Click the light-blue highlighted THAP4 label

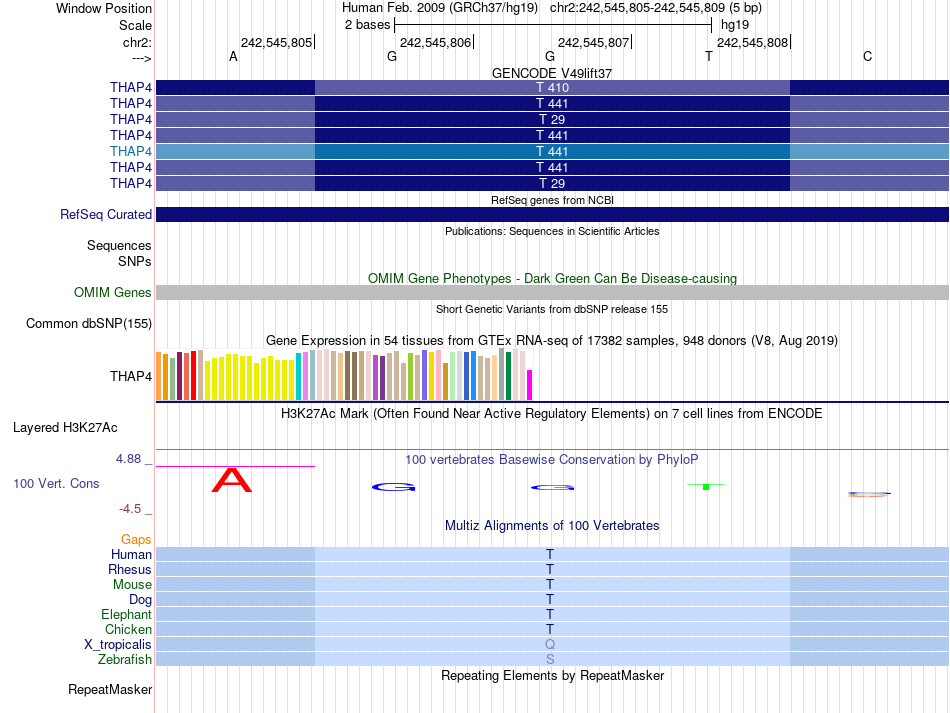click(x=131, y=151)
